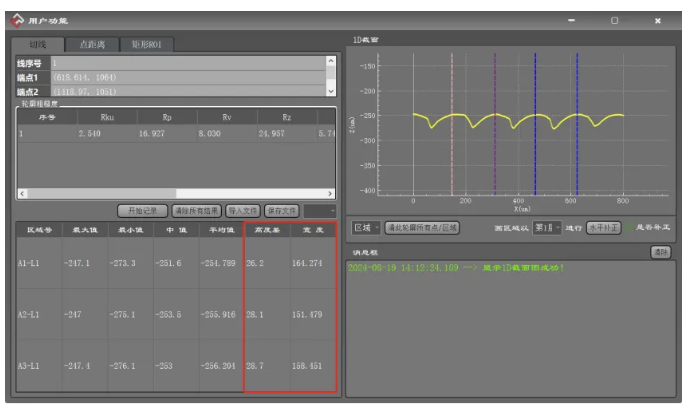Viewport: 688px width, 408px height.
Task: Click the left arrow of the roughness table scrollbar
Action: coord(21,193)
